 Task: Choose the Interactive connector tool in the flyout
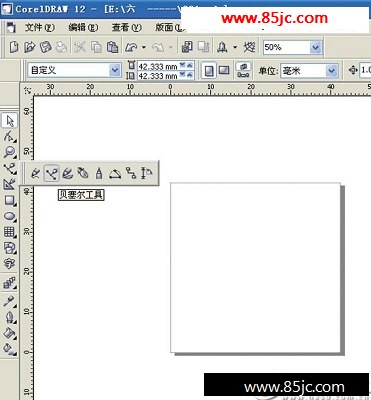(x=131, y=173)
